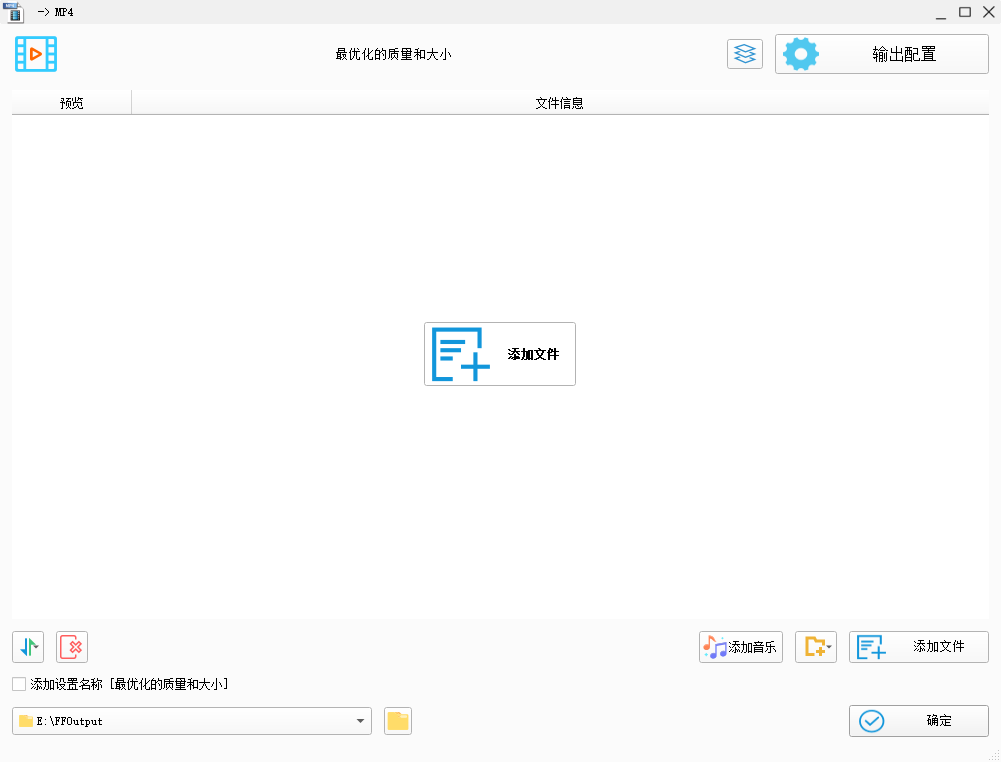Select the 预览 column header
The image size is (1001, 762).
70,102
